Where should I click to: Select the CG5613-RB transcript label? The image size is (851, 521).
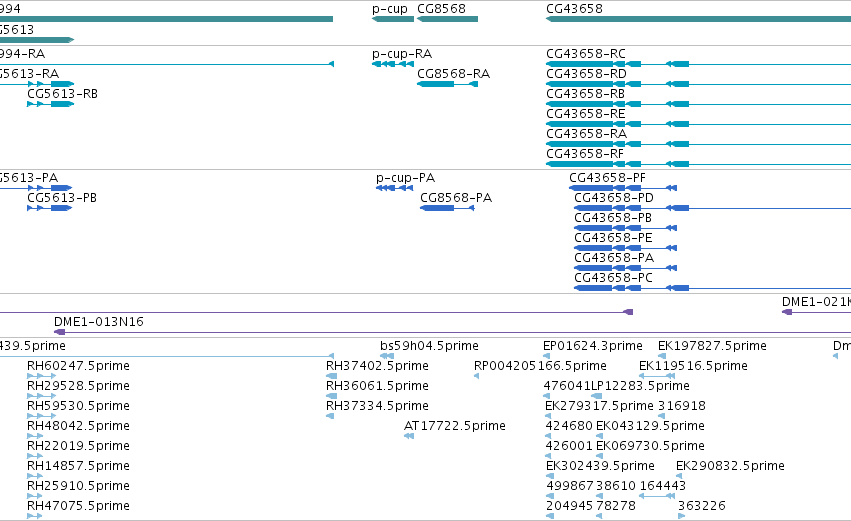click(62, 94)
